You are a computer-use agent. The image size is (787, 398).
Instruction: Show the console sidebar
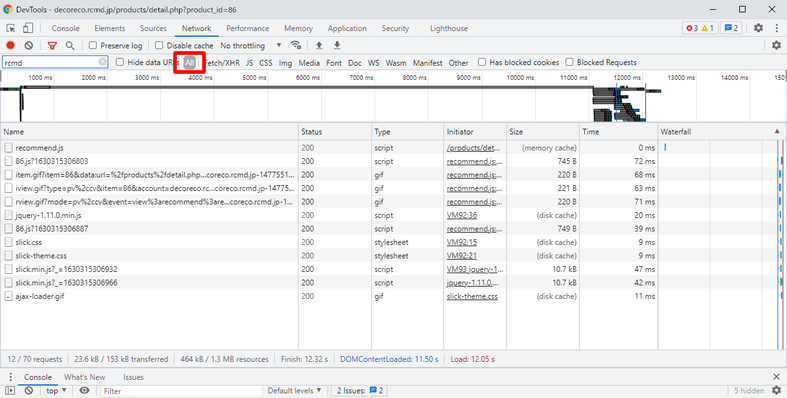coord(10,390)
